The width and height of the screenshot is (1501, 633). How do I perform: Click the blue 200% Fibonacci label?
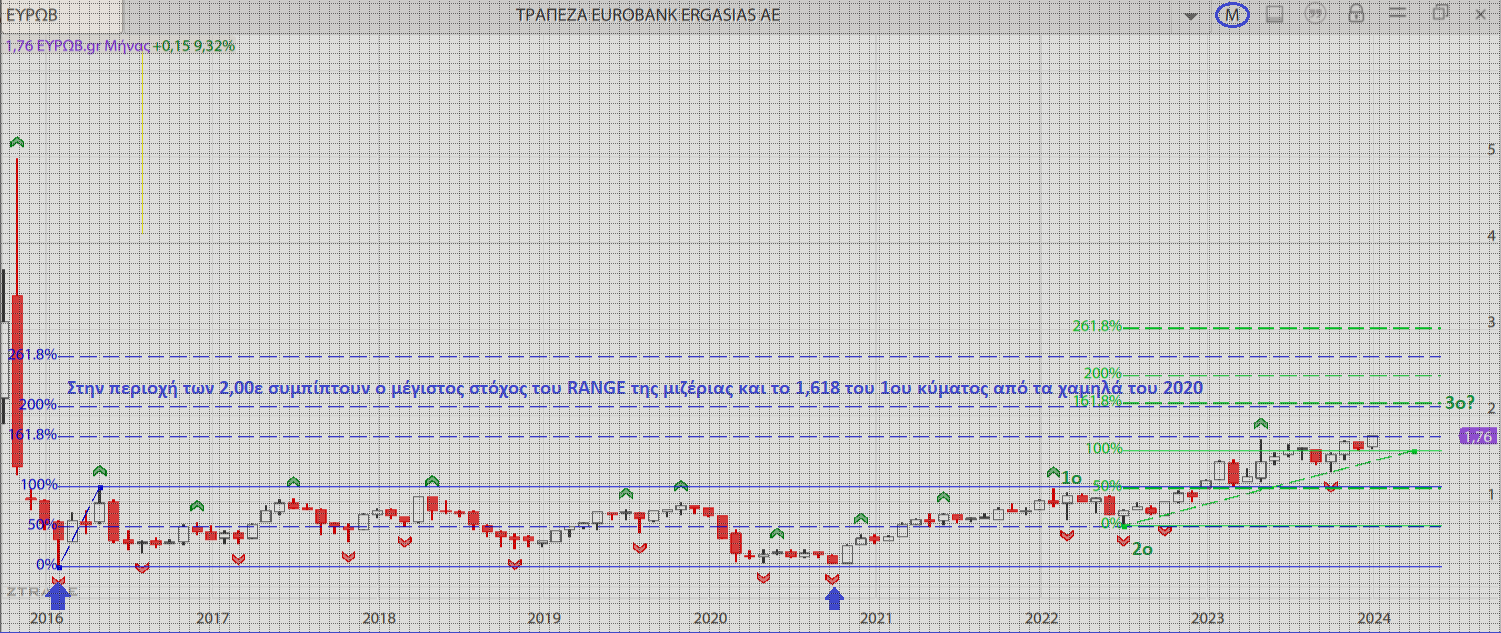36,405
